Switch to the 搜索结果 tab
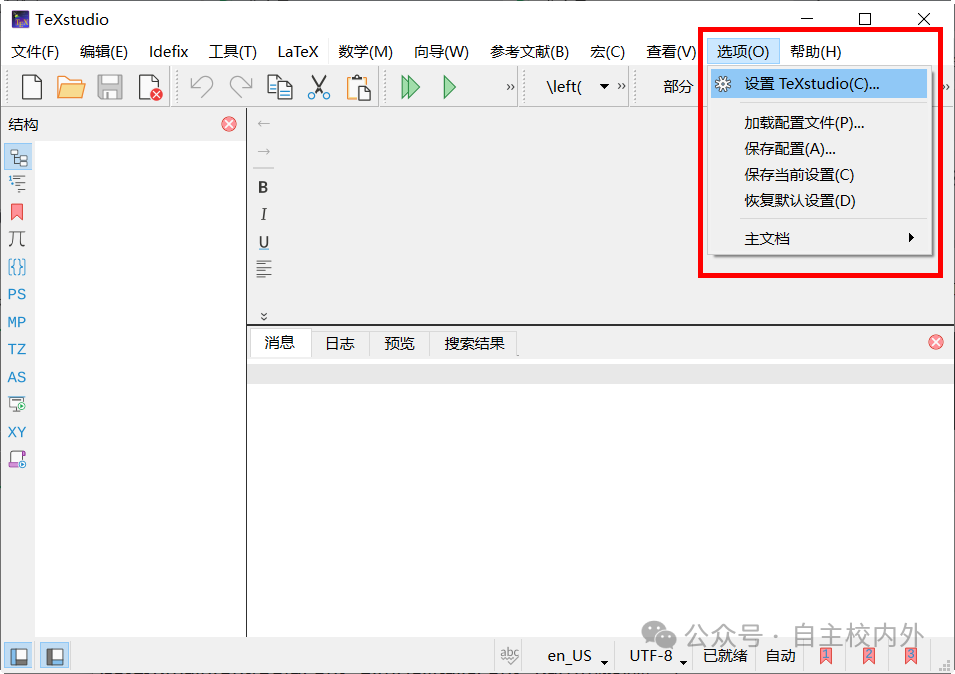The height and width of the screenshot is (674, 955). coord(474,344)
